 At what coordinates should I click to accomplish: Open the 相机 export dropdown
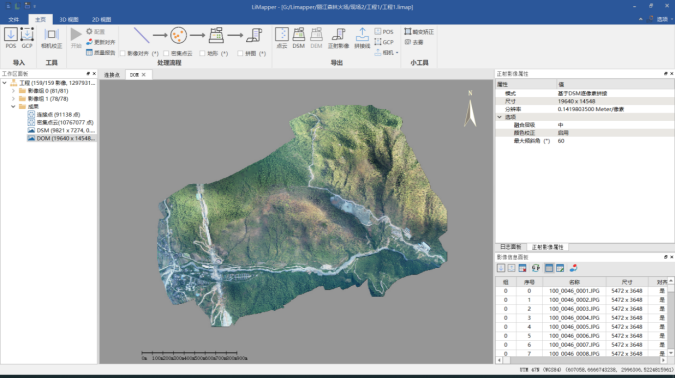click(387, 53)
